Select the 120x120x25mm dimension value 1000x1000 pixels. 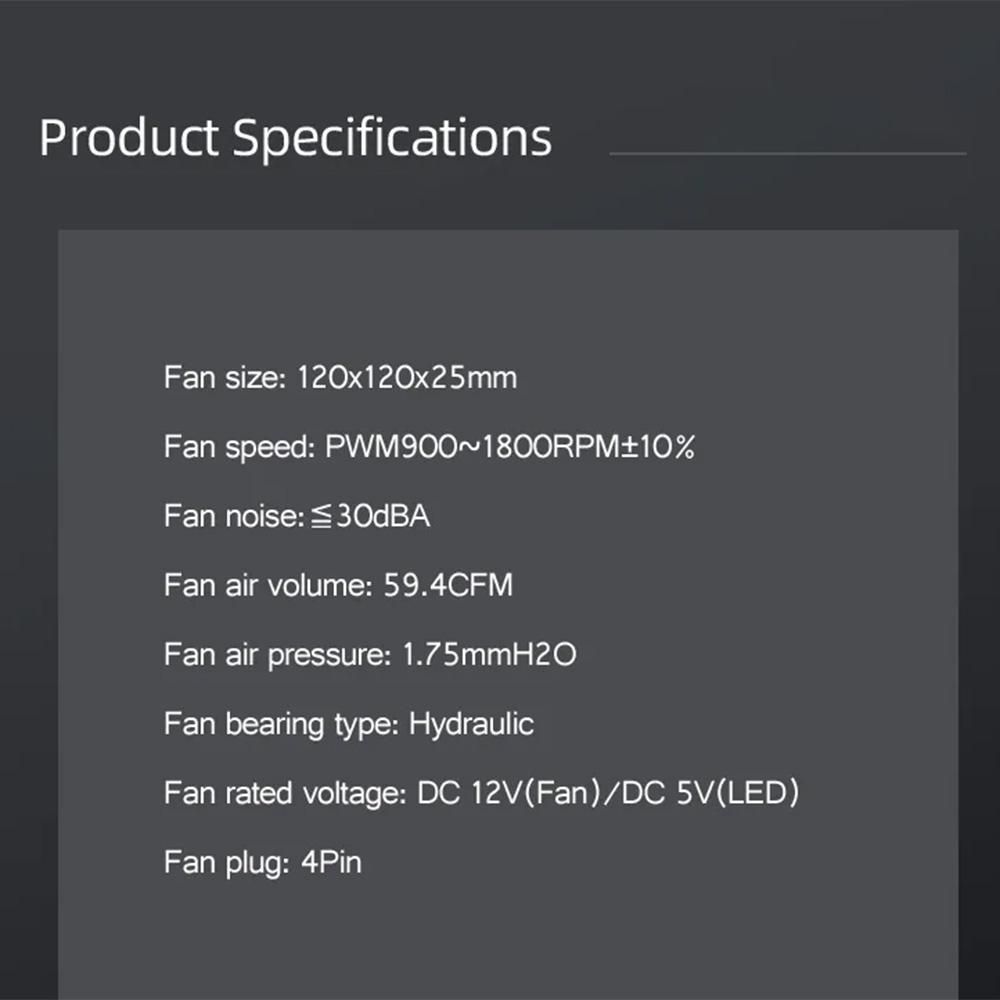408,378
